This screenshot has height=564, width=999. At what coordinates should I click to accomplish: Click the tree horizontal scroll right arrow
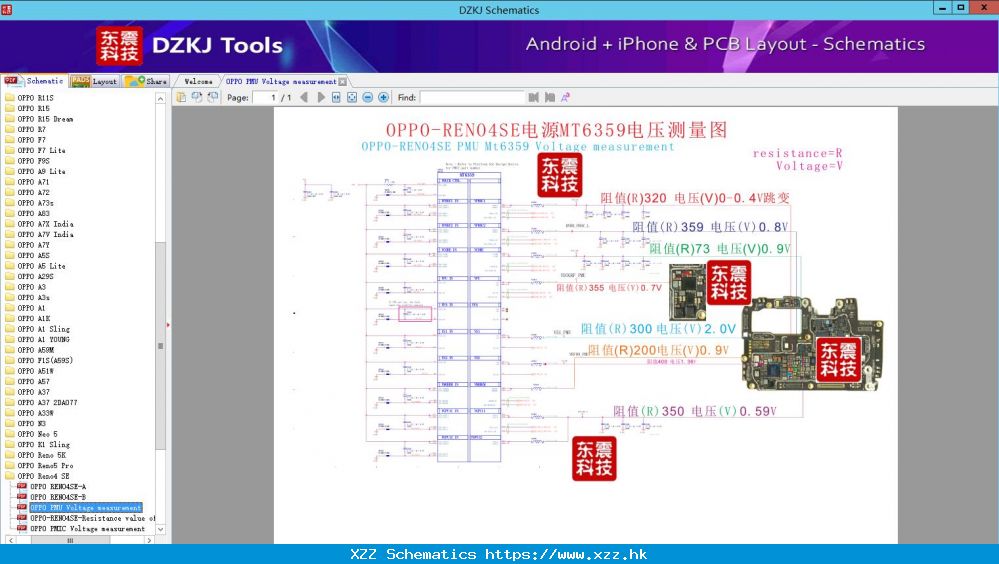[149, 540]
